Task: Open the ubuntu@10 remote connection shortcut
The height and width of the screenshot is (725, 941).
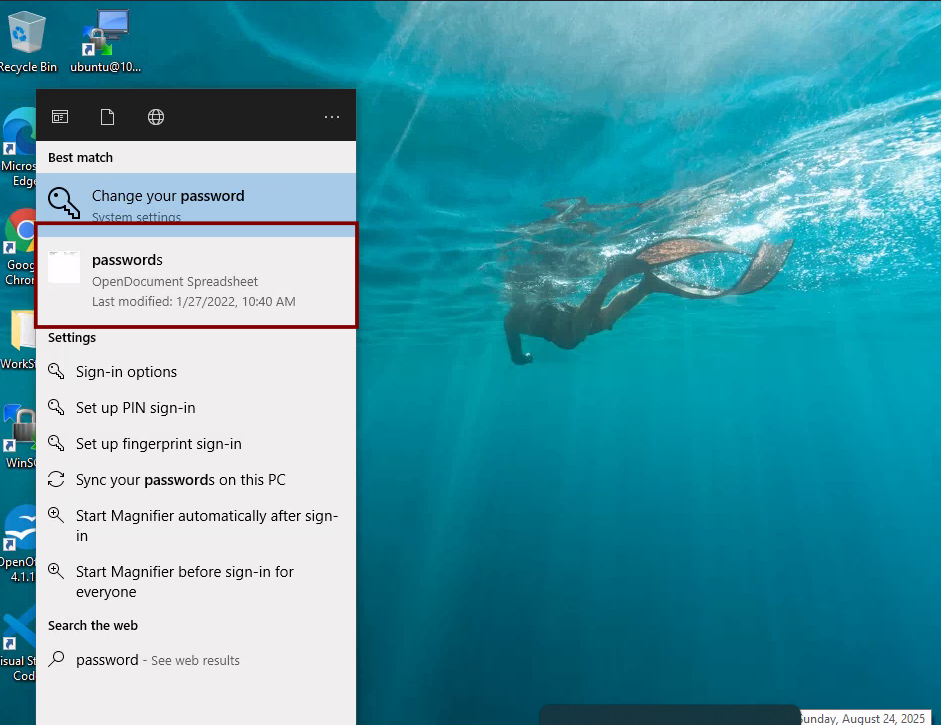Action: [x=106, y=40]
